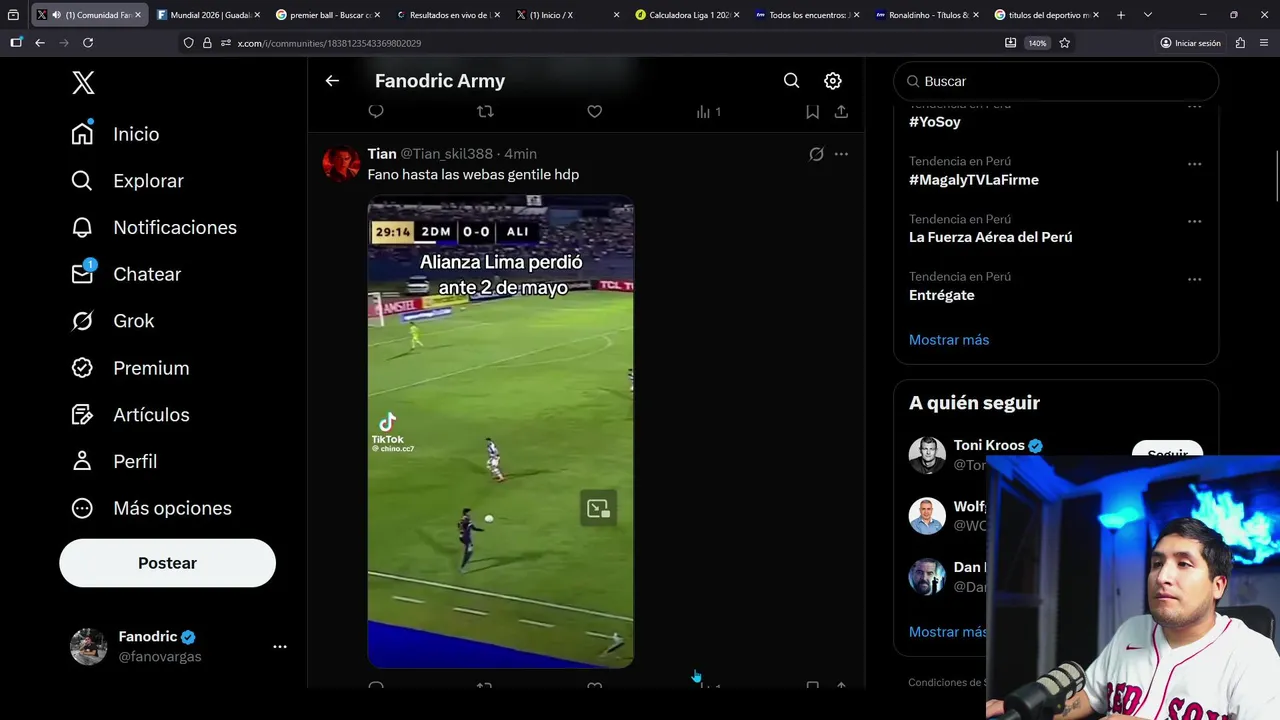Go back with the Fanodric Army arrow
Screen dimensions: 1280x720
[x=332, y=81]
